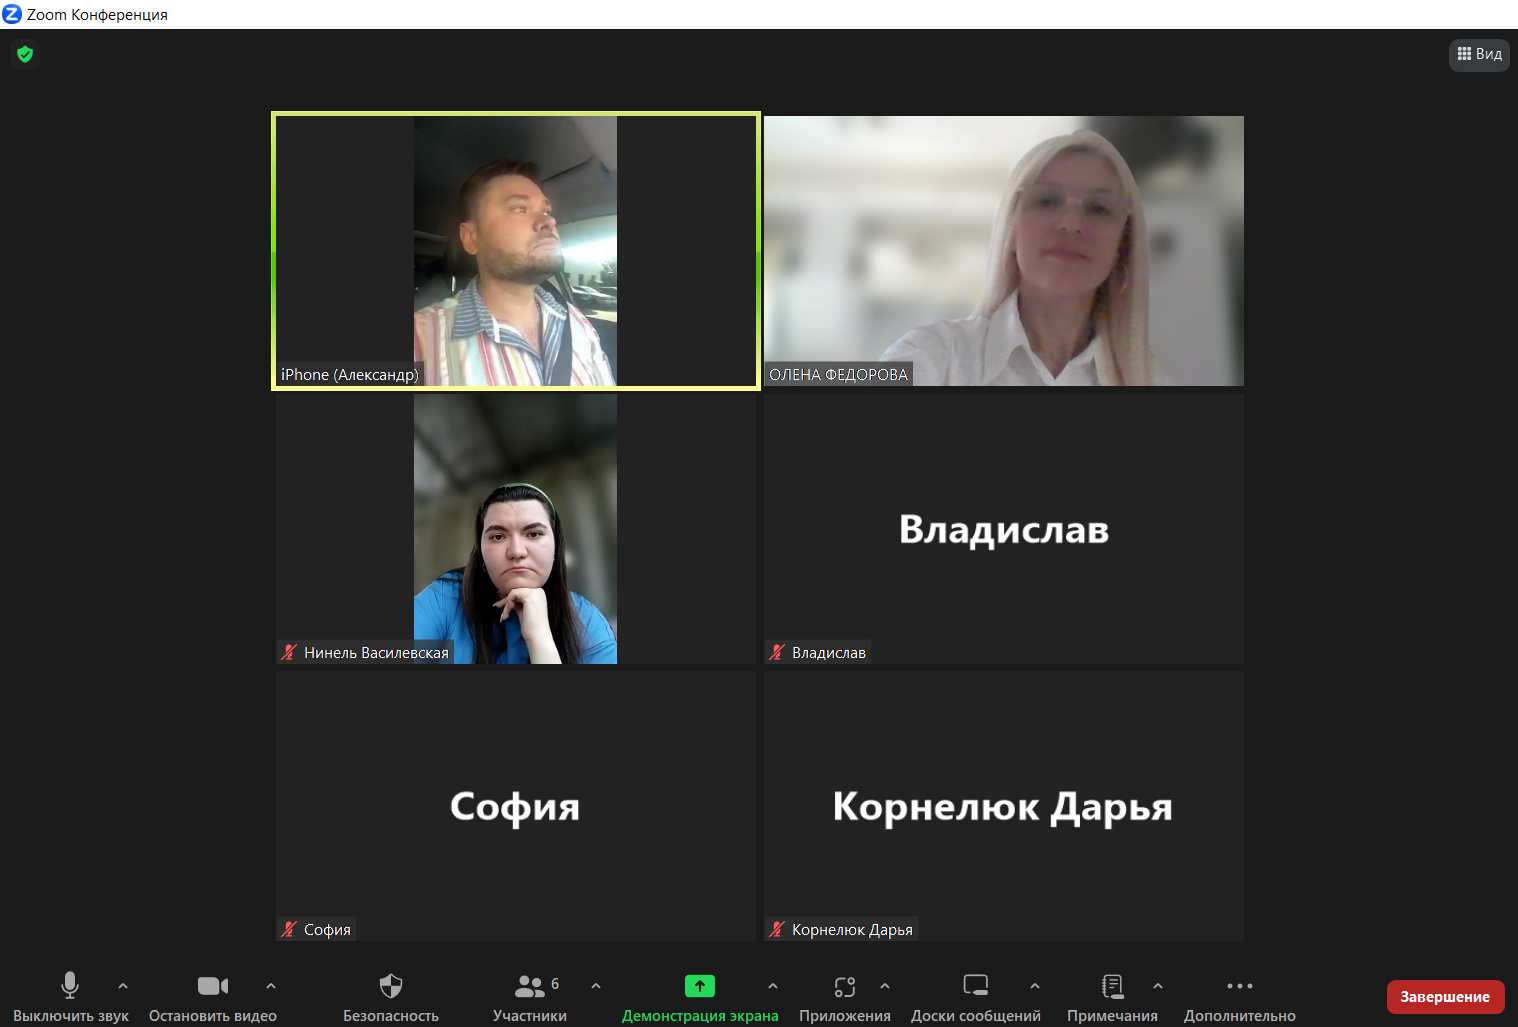Expand the arrow next to Примечания

1158,986
